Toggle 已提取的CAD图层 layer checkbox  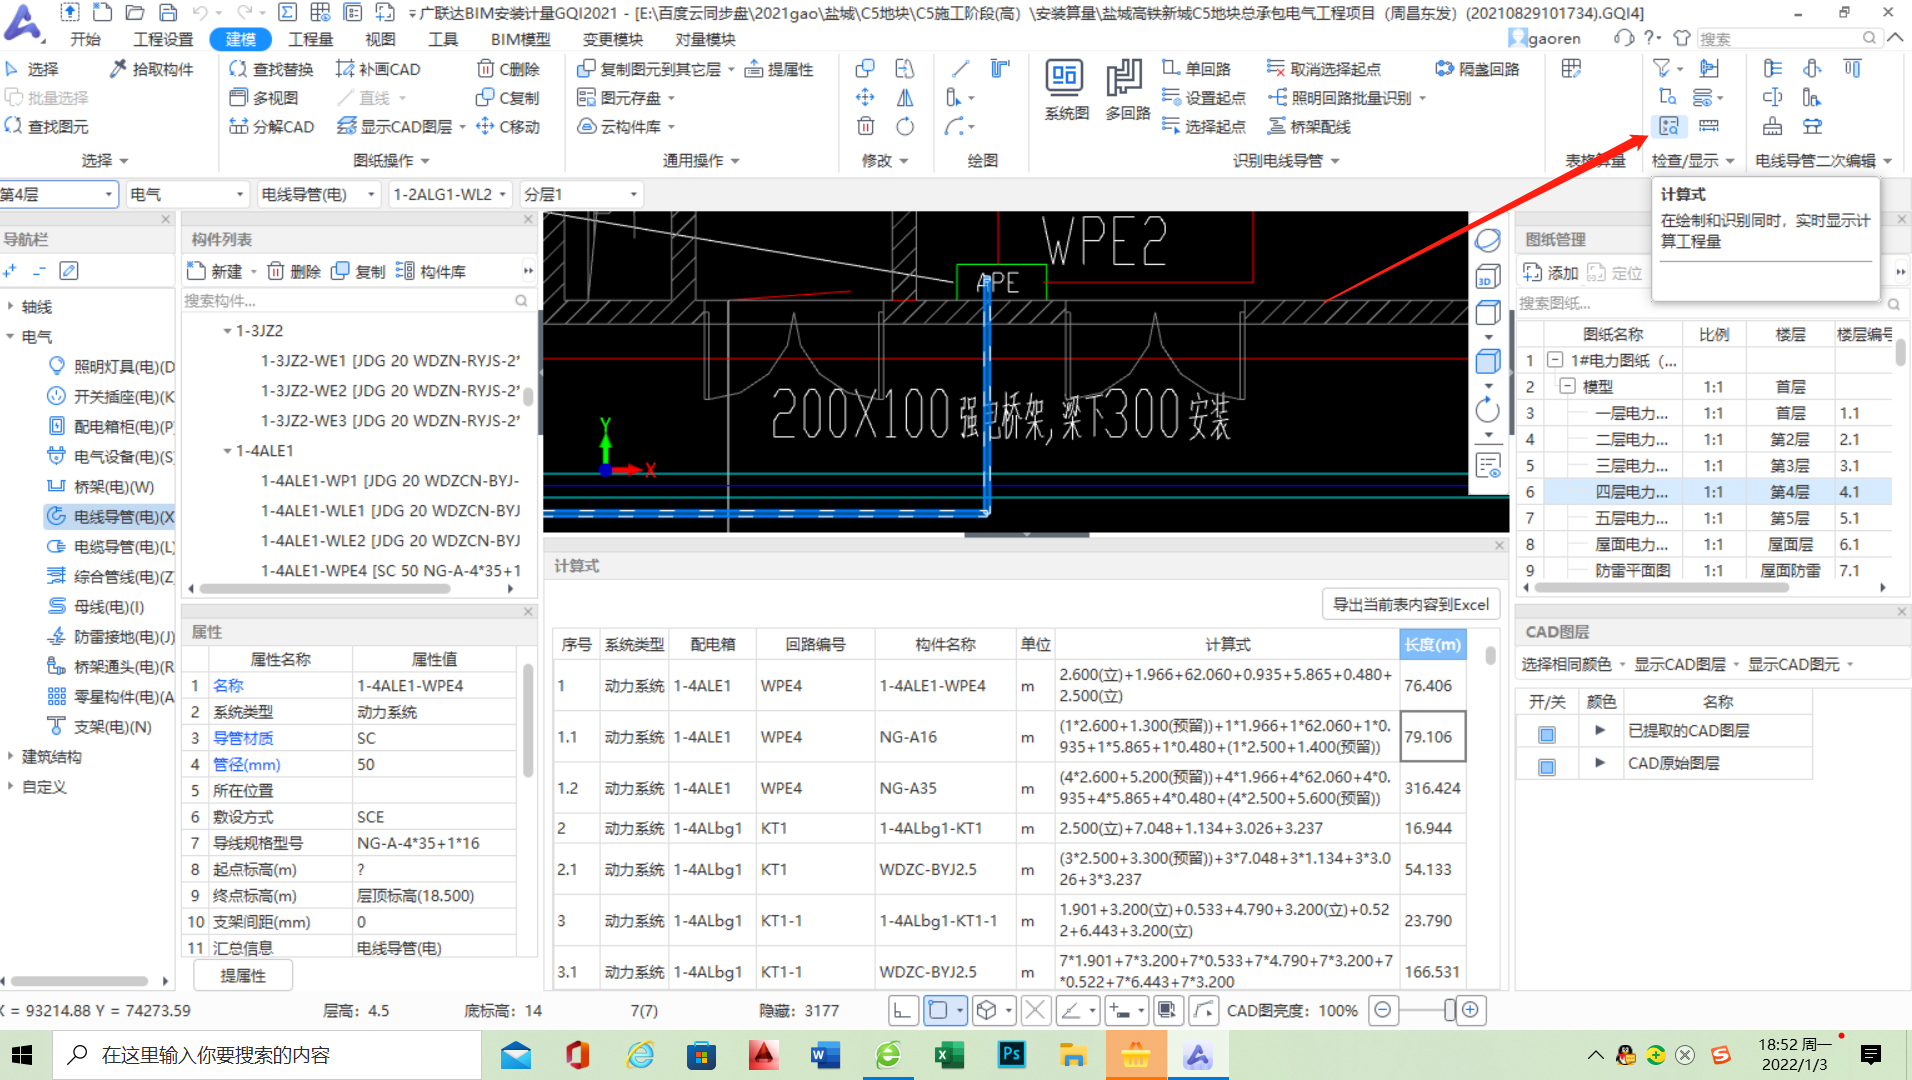click(x=1547, y=735)
